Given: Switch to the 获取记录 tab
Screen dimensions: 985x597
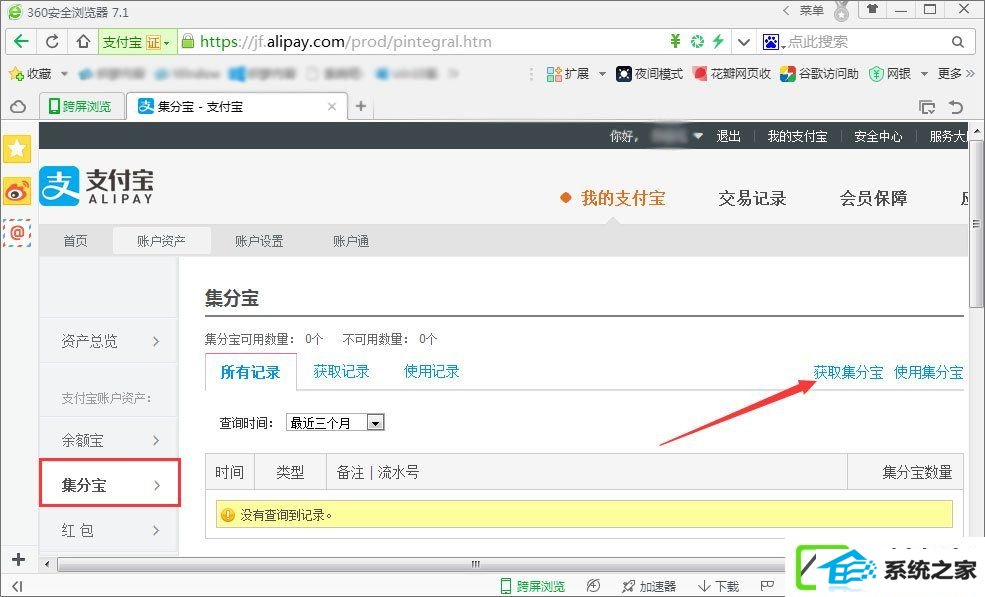Looking at the screenshot, I should [341, 371].
